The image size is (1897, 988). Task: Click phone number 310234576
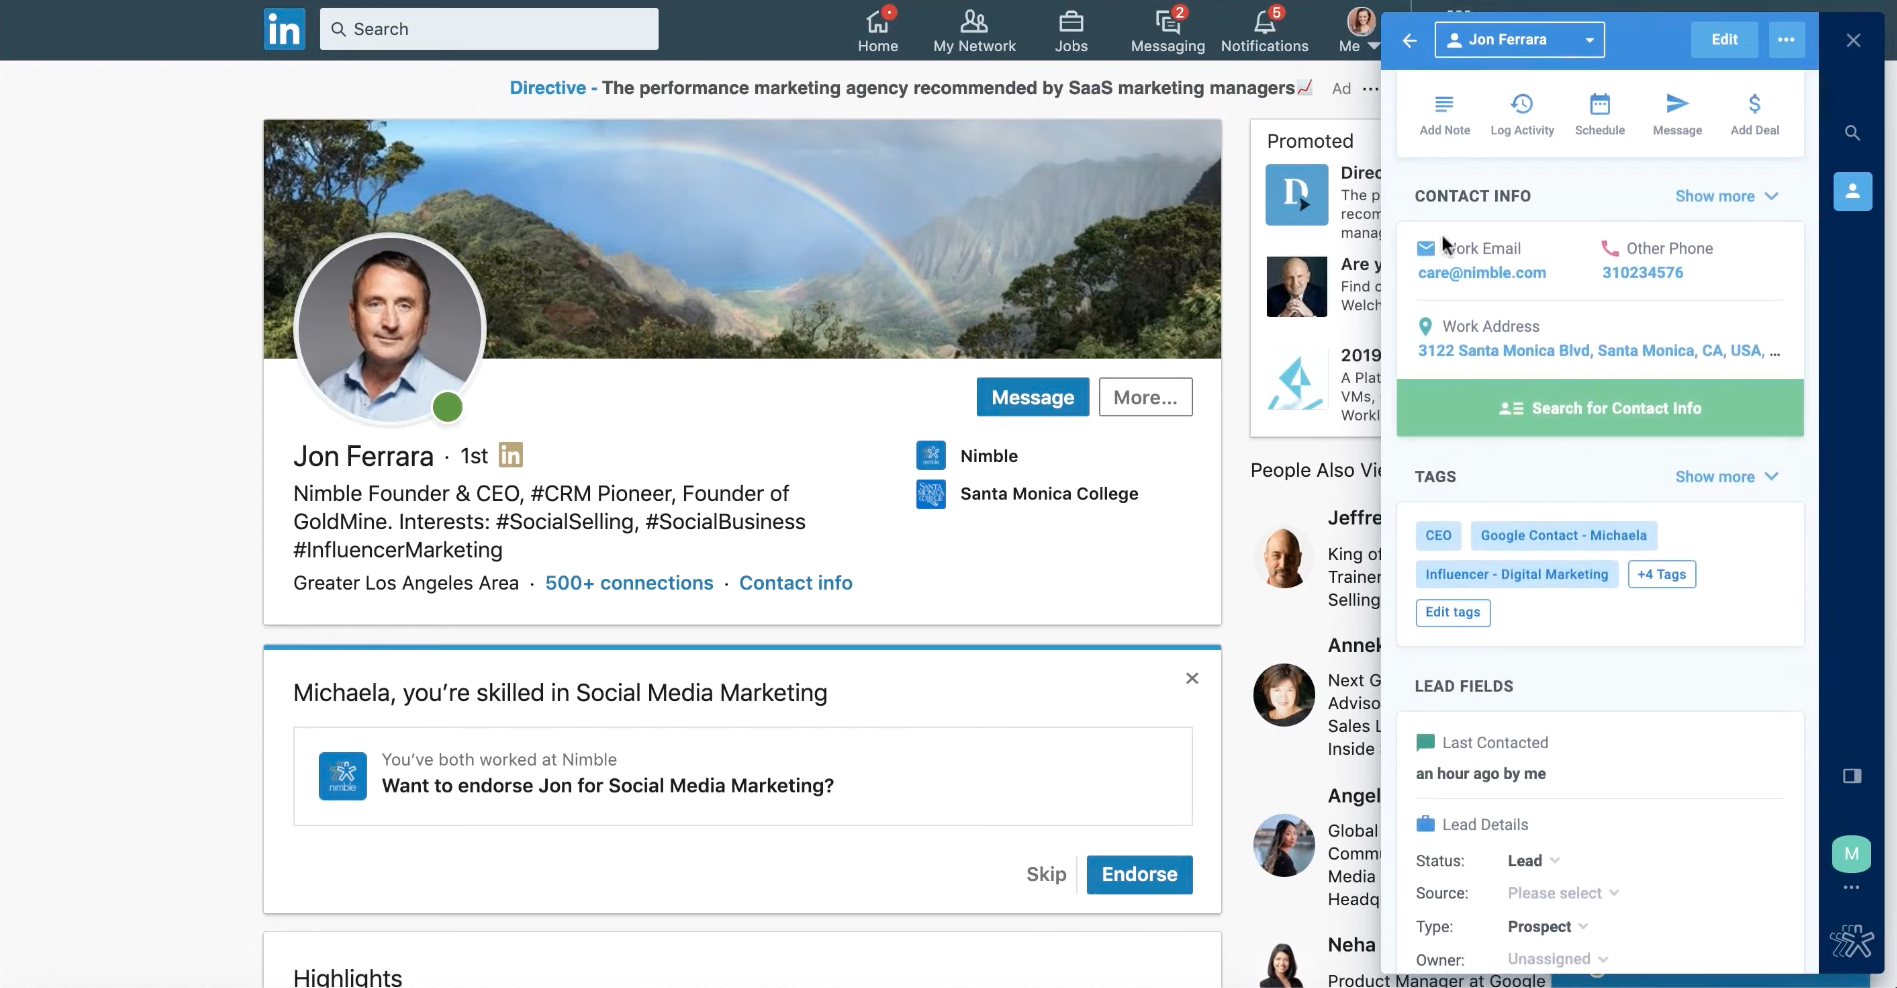(1642, 273)
